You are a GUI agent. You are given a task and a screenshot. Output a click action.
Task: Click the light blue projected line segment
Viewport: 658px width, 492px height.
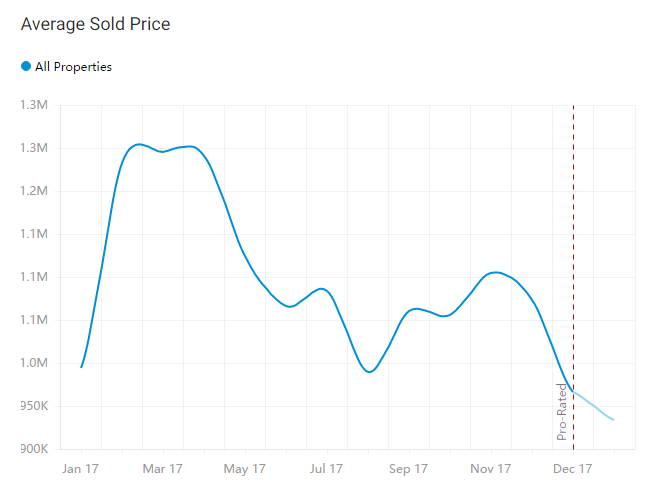(x=594, y=405)
